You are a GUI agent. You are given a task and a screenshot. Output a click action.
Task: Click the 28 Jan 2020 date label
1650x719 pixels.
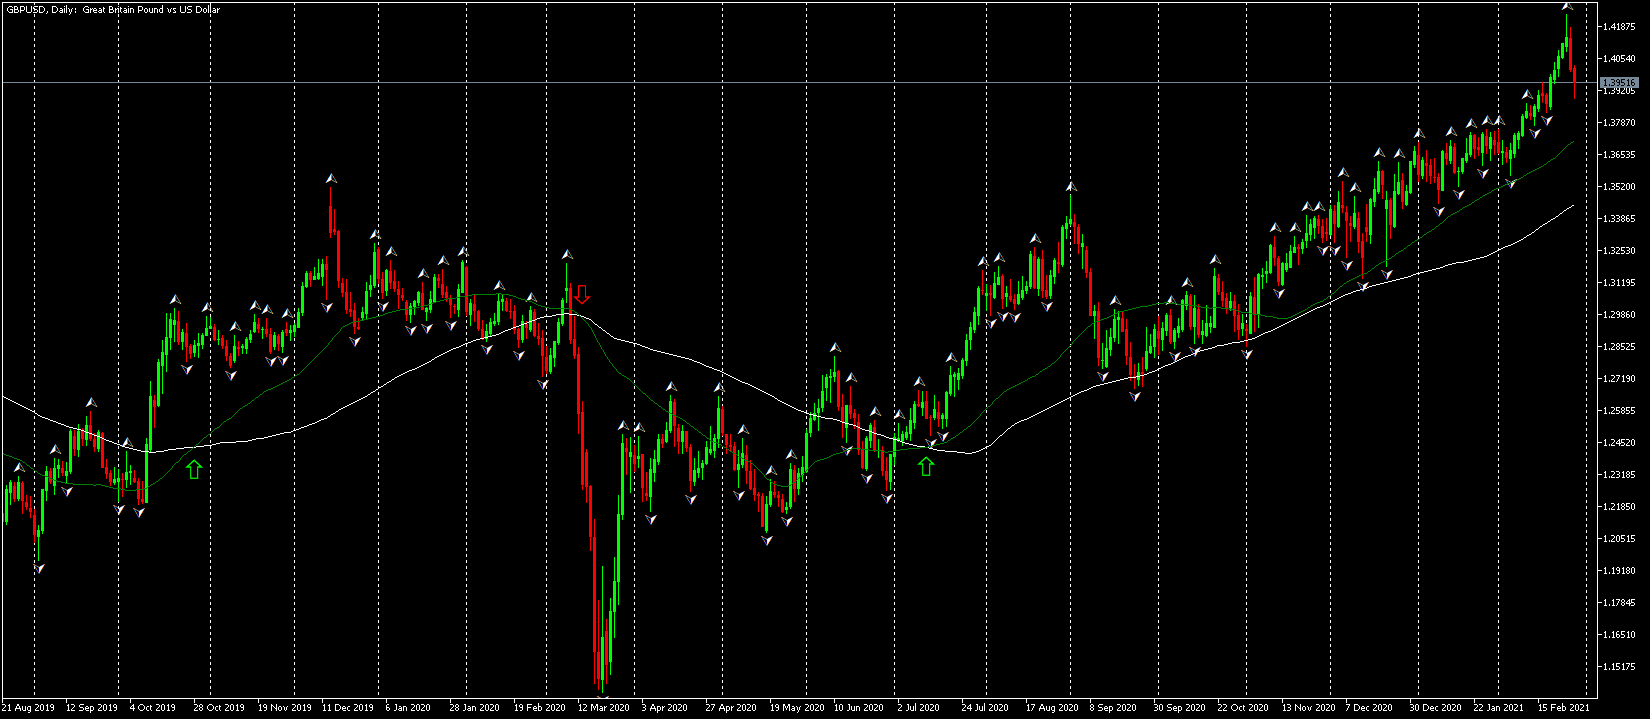(475, 707)
